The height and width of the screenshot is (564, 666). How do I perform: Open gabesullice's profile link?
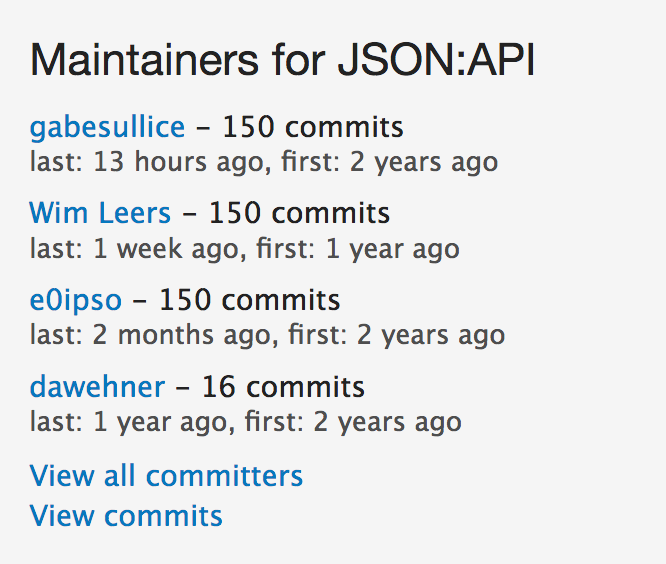pos(107,128)
